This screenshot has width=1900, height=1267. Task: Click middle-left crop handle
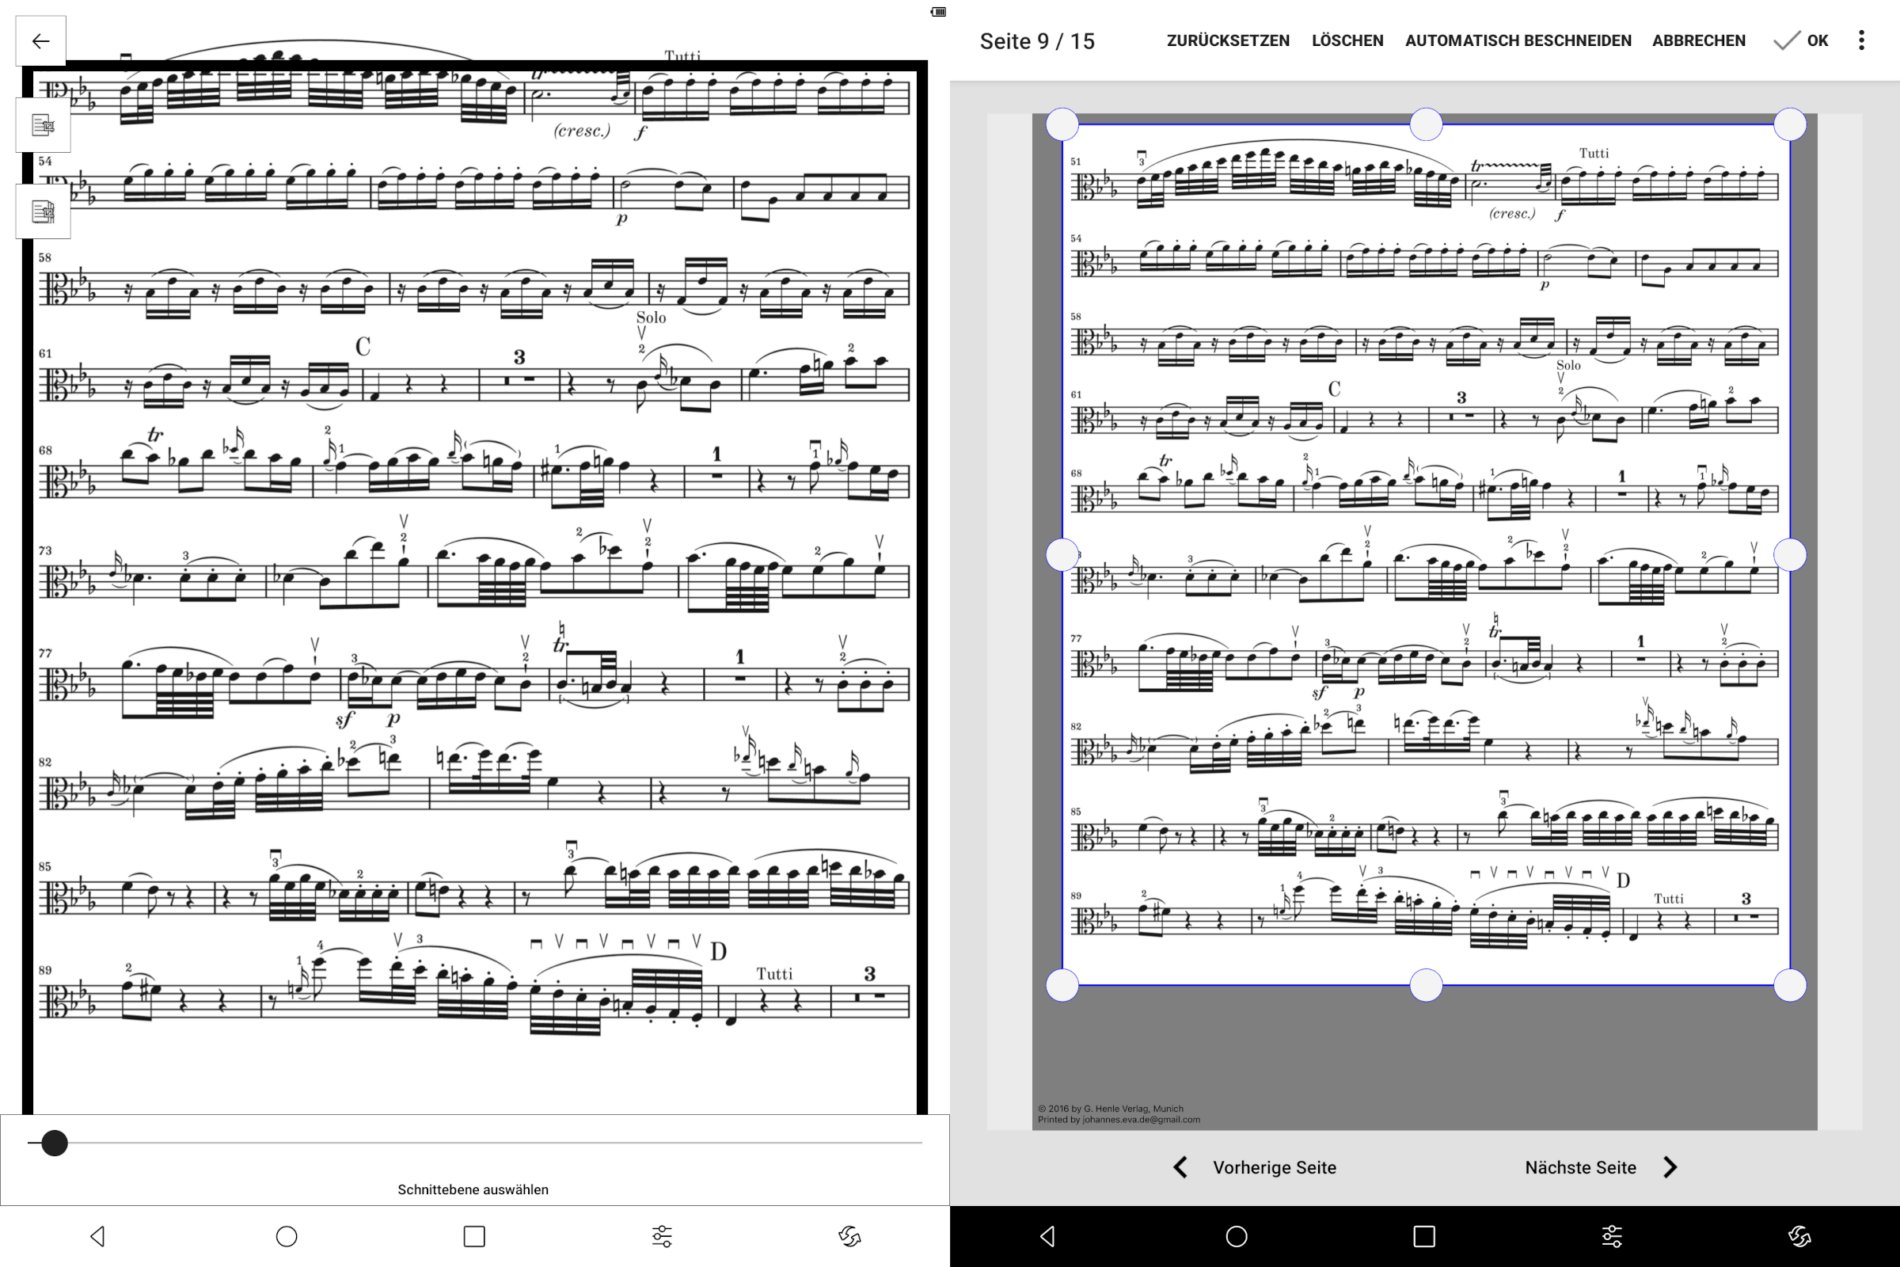click(x=1062, y=555)
